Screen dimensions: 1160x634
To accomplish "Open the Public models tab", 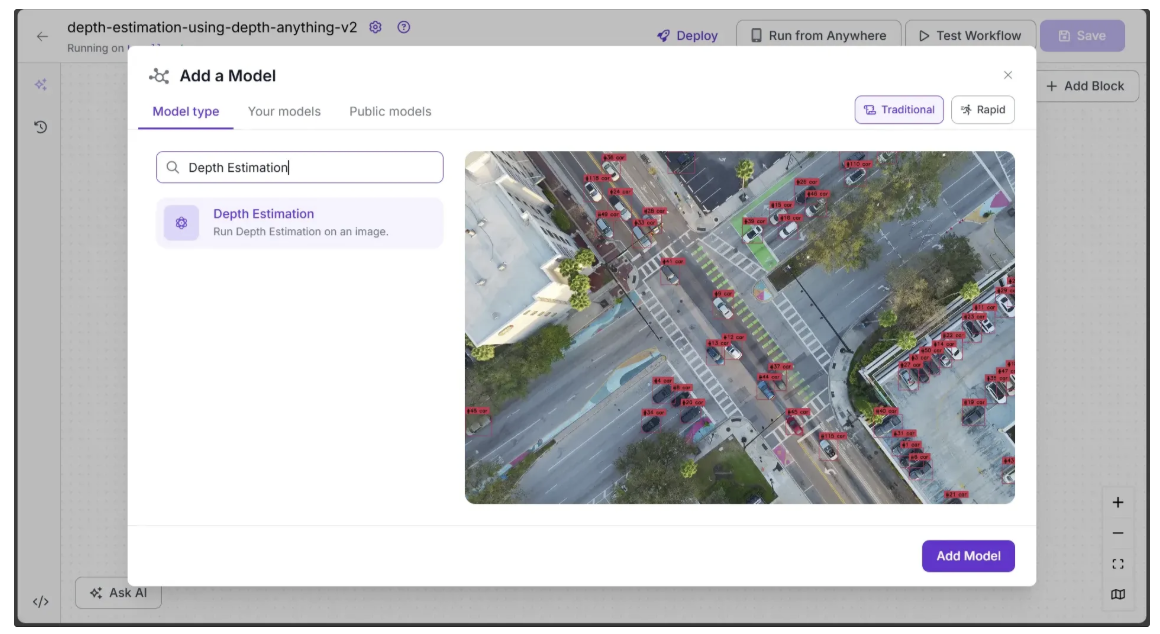I will [390, 112].
